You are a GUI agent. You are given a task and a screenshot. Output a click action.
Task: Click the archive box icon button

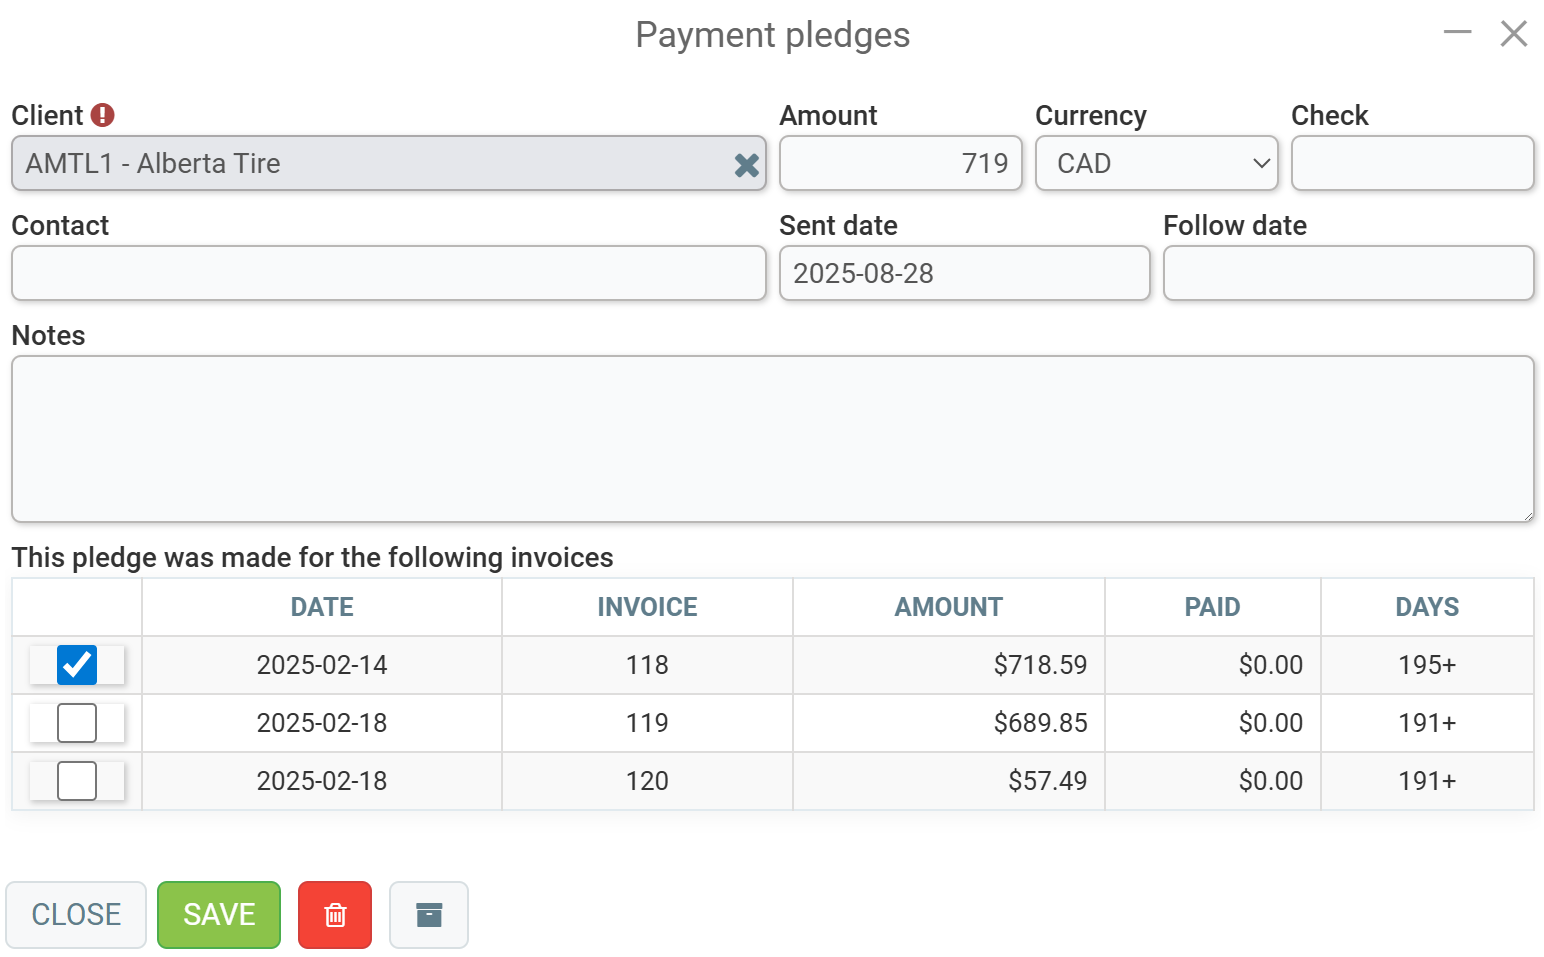click(429, 914)
